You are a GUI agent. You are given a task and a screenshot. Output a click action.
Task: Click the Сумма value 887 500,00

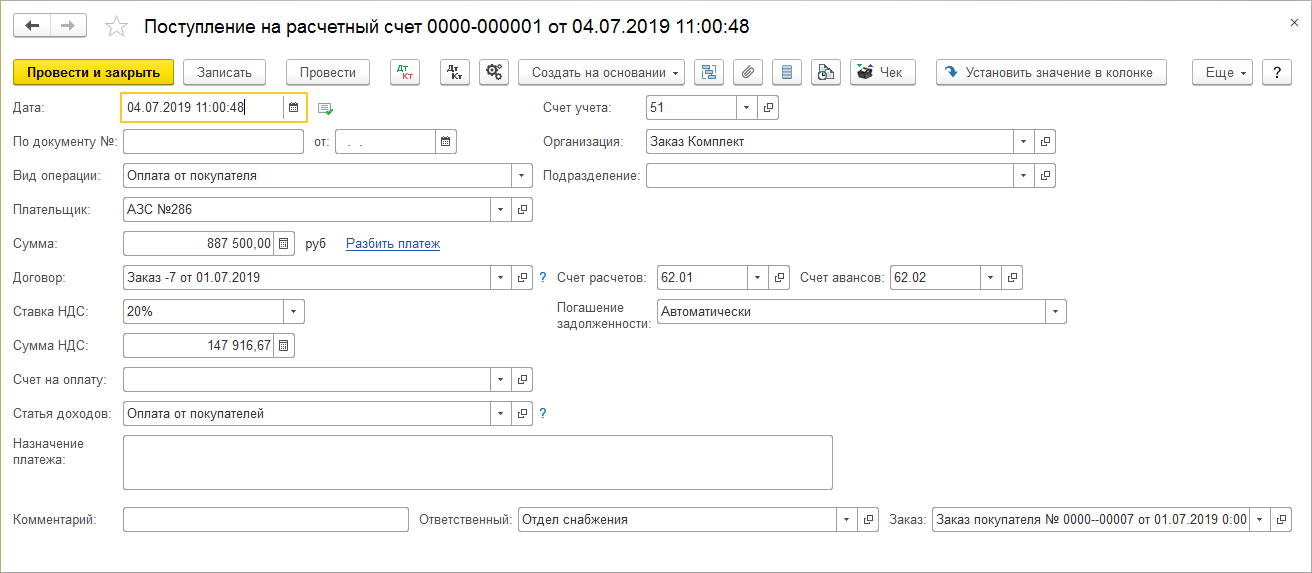pyautogui.click(x=238, y=243)
